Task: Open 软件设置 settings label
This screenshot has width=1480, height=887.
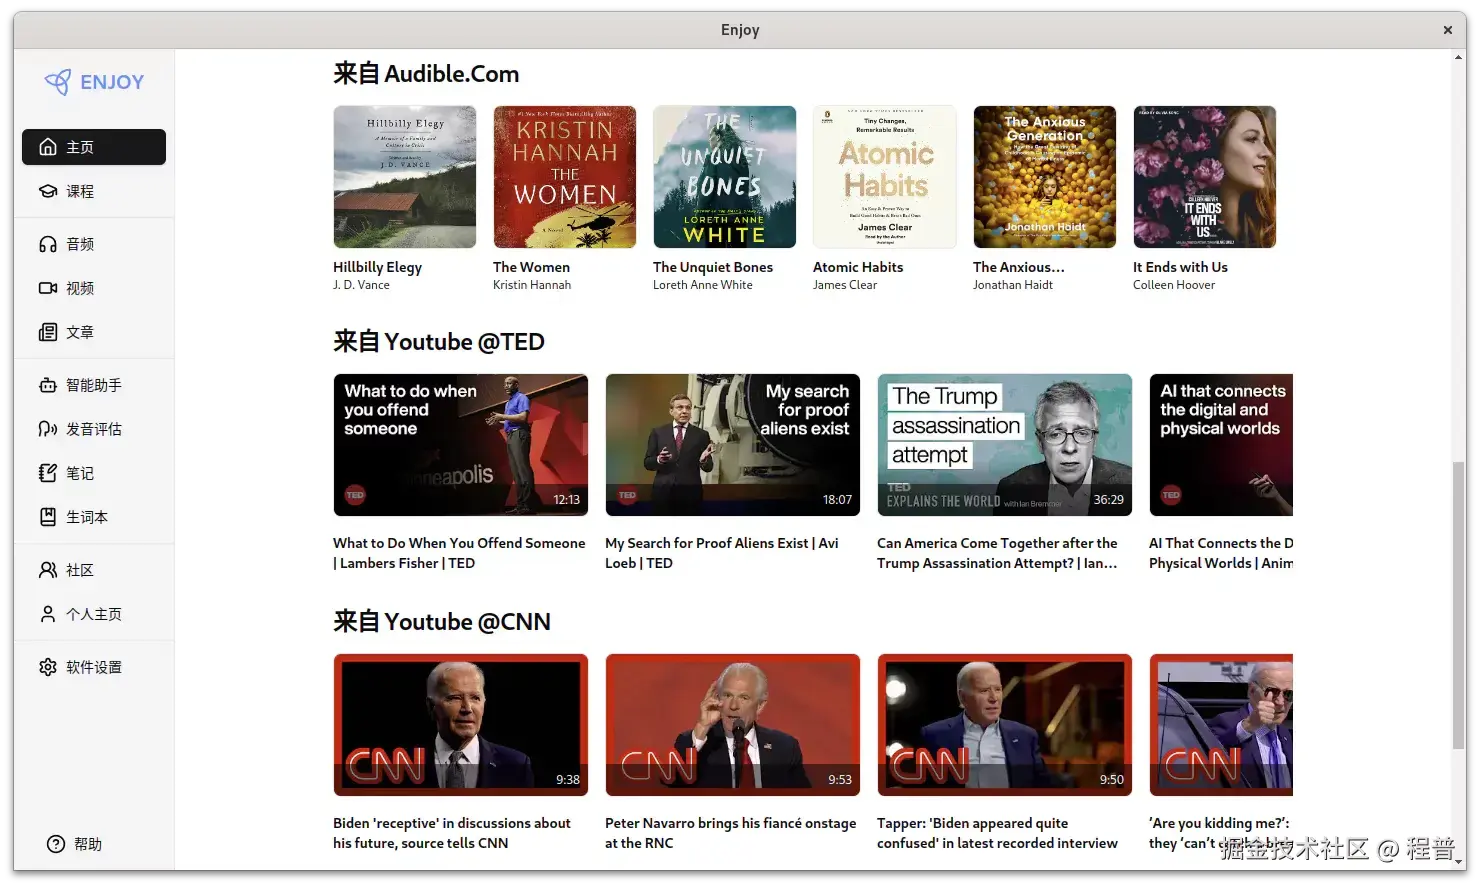Action: [x=94, y=667]
